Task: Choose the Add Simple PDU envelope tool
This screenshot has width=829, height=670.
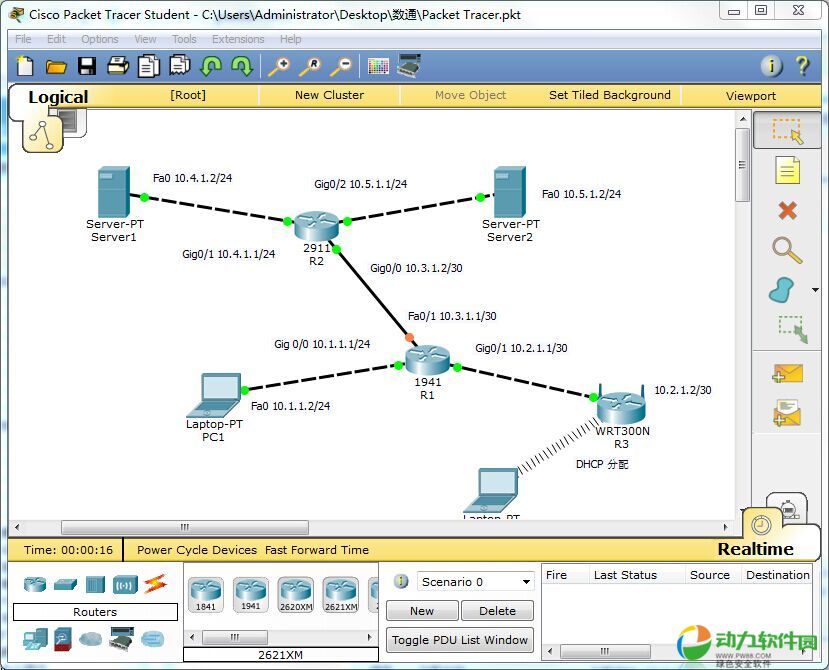Action: click(787, 373)
